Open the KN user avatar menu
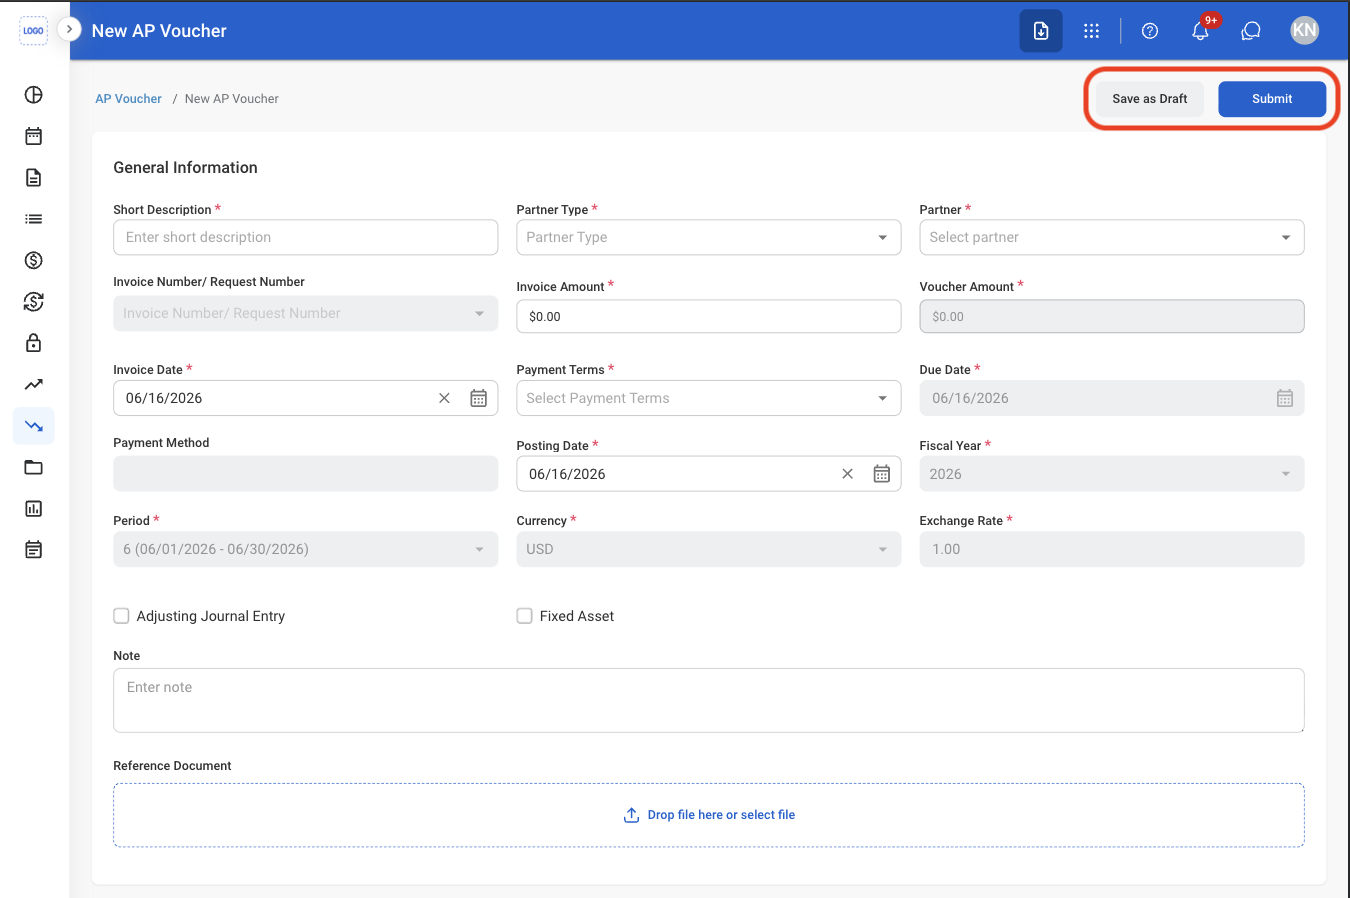The width and height of the screenshot is (1350, 898). click(x=1304, y=30)
